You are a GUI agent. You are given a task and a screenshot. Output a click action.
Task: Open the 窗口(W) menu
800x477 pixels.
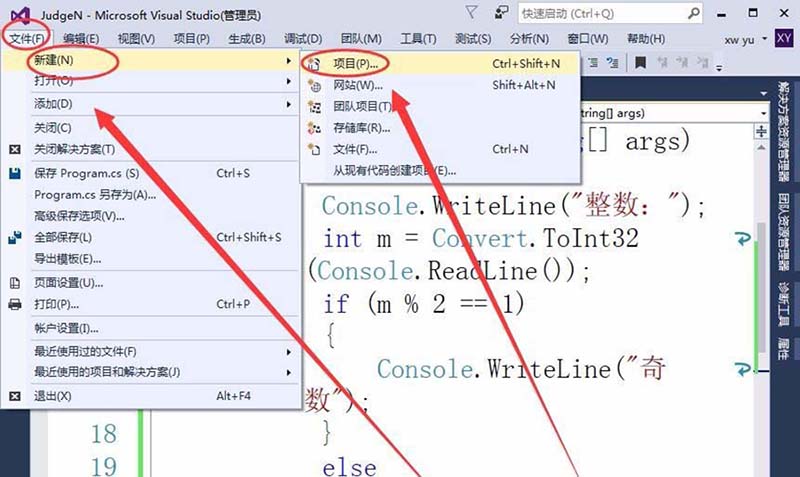point(588,39)
